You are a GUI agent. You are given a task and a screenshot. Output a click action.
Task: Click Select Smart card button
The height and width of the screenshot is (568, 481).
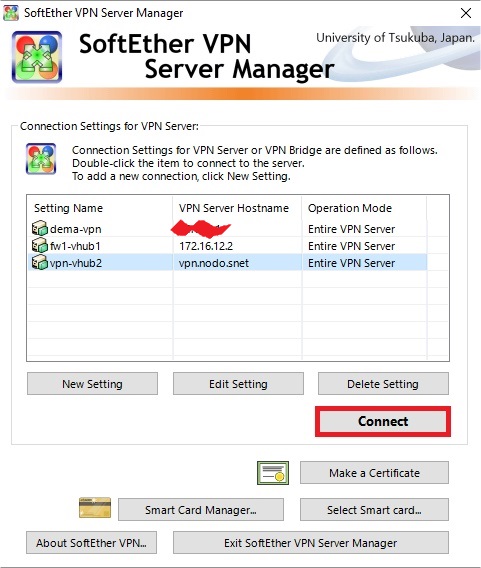374,510
